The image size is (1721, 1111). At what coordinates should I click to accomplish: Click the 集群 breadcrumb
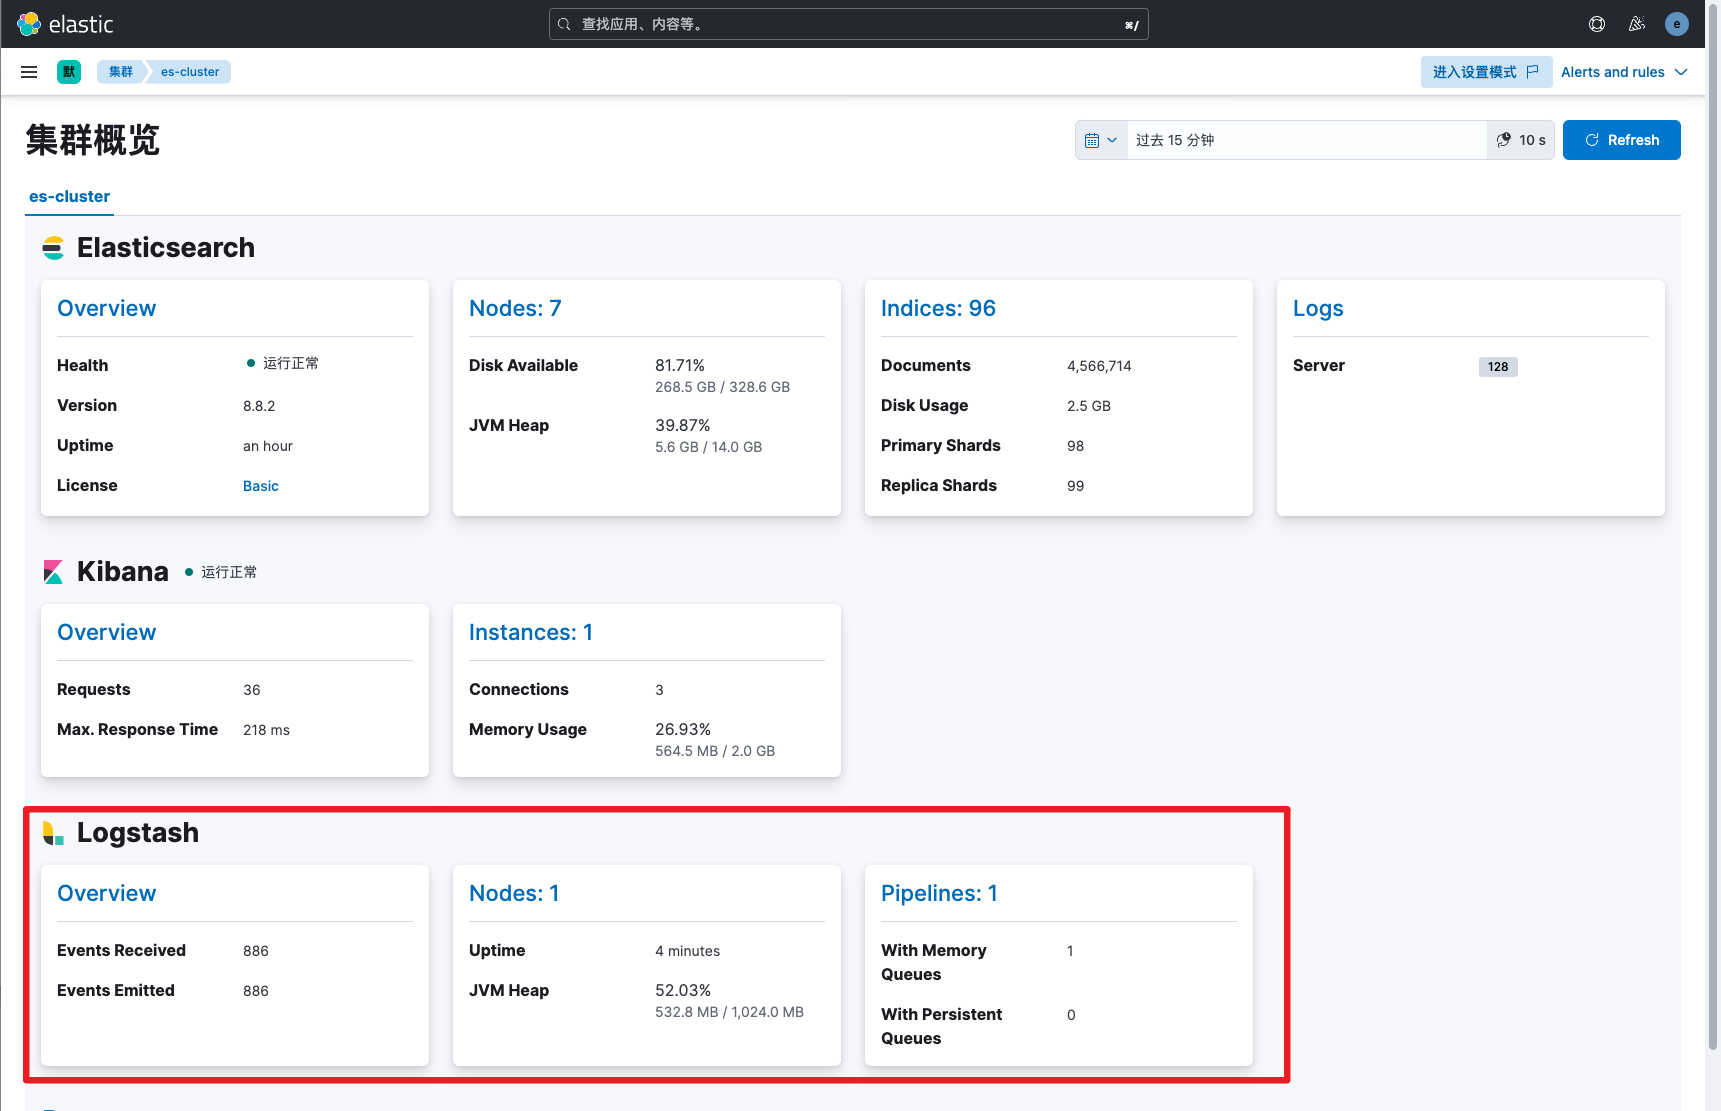121,72
